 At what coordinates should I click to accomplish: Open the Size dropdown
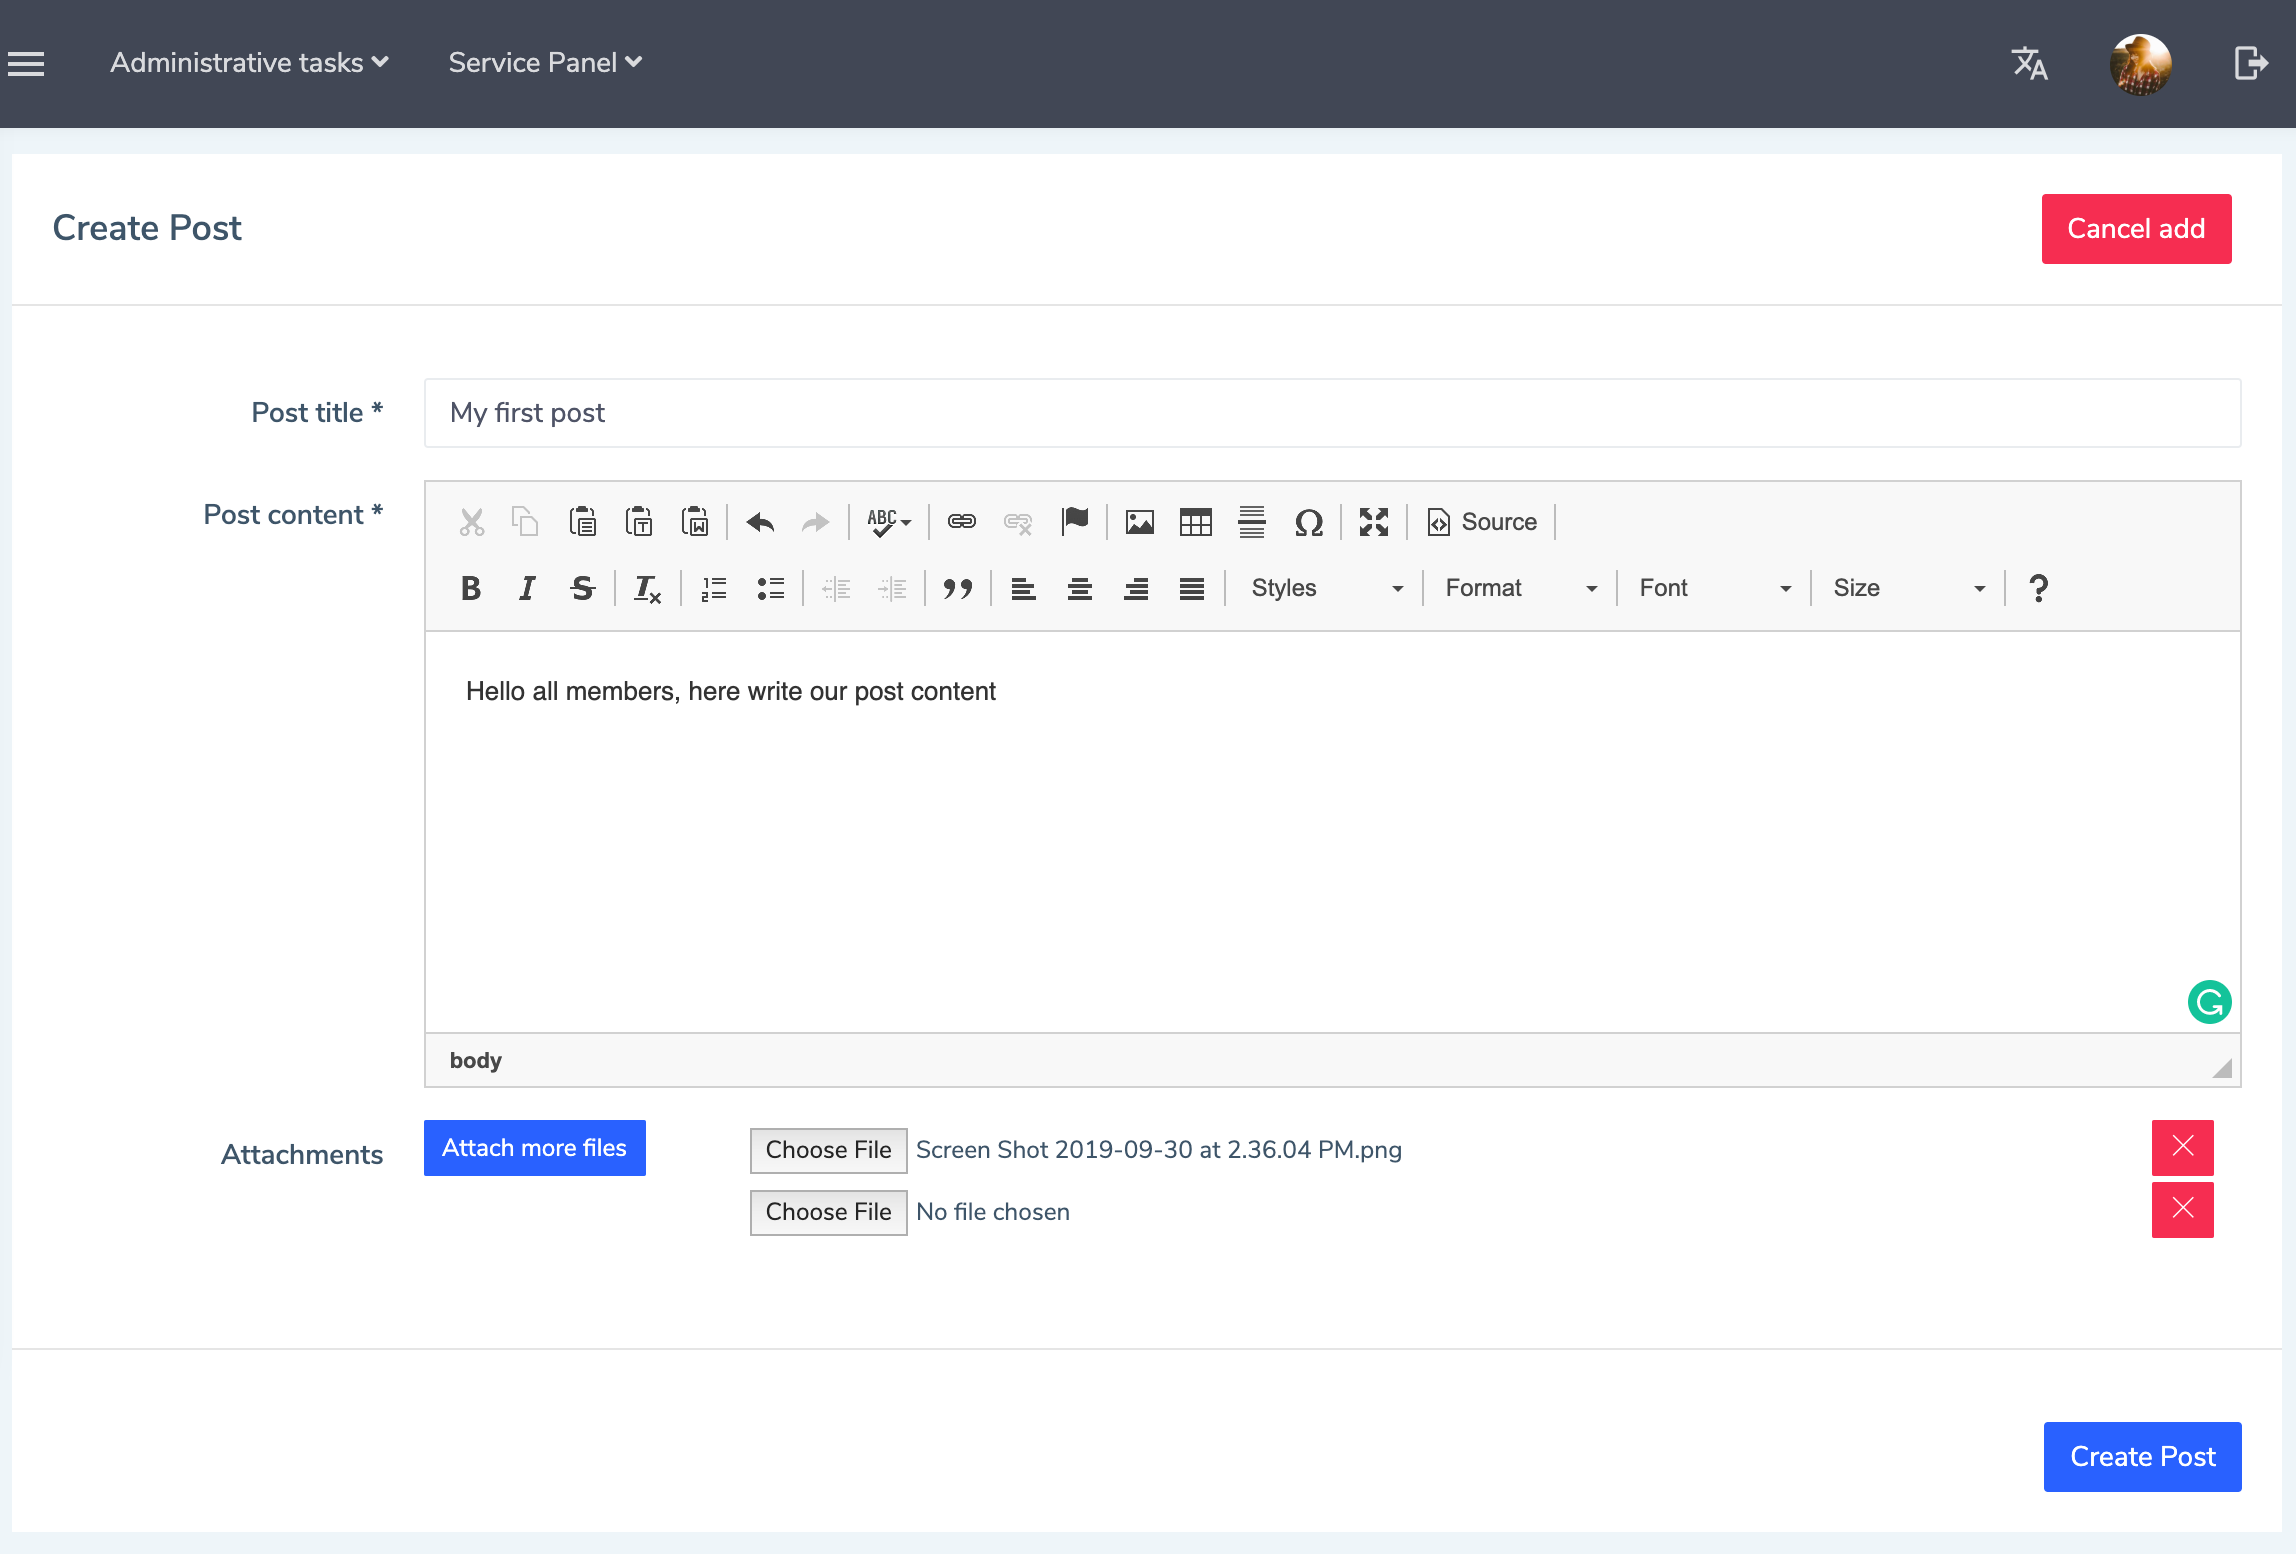(1908, 588)
